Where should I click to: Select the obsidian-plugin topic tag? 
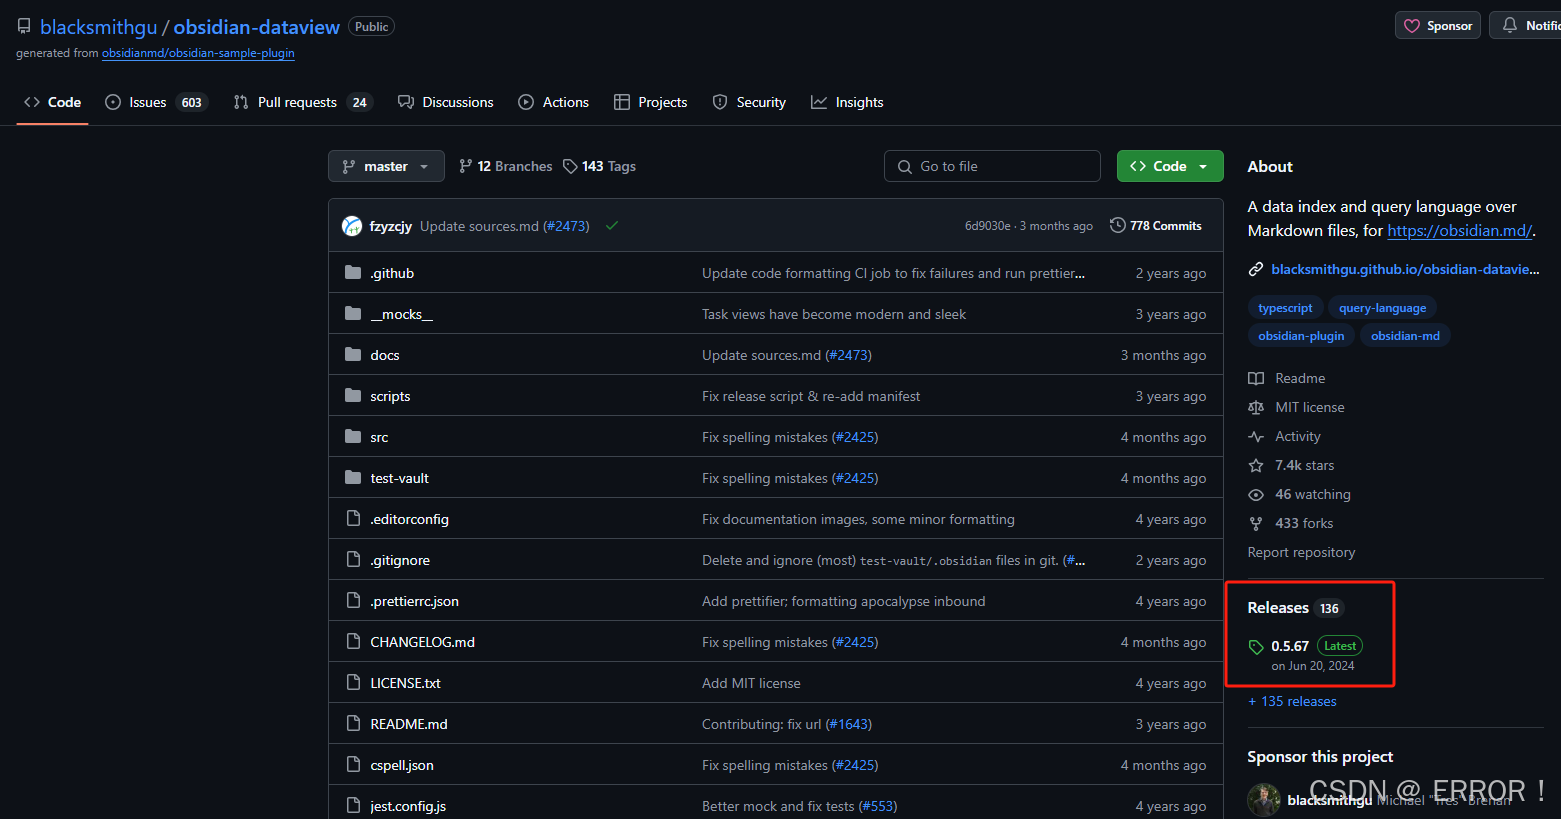point(1301,336)
